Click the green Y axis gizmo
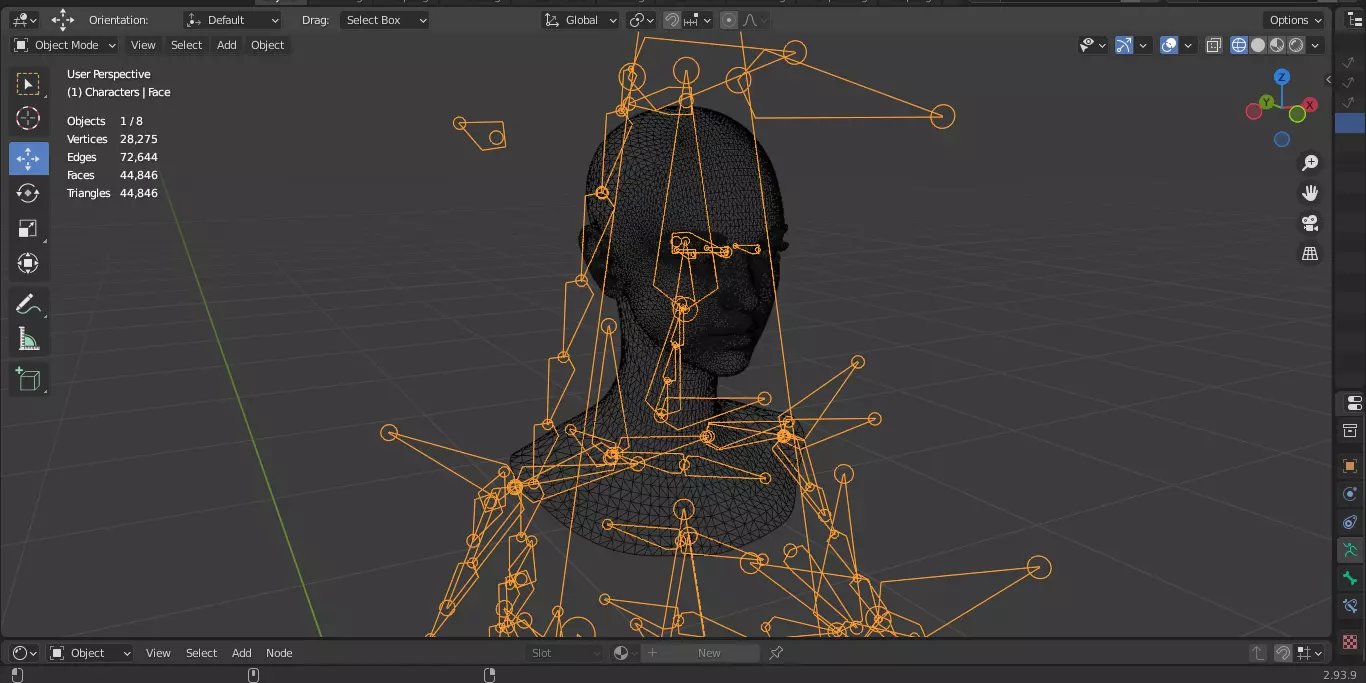Image resolution: width=1366 pixels, height=683 pixels. (x=1267, y=102)
